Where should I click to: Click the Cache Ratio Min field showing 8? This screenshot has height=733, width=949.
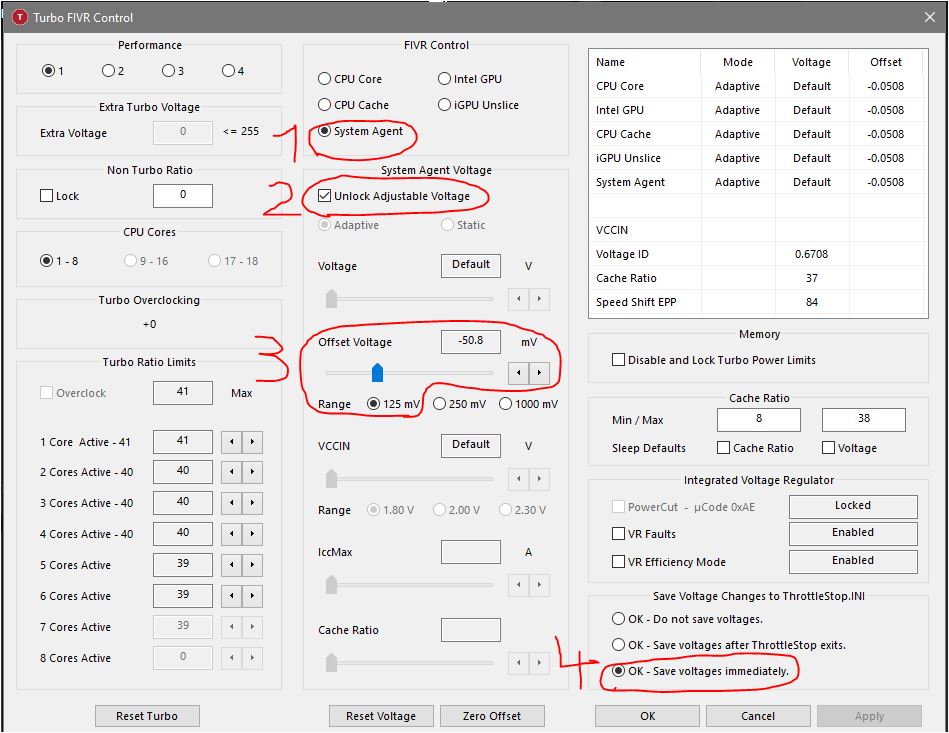click(x=758, y=419)
